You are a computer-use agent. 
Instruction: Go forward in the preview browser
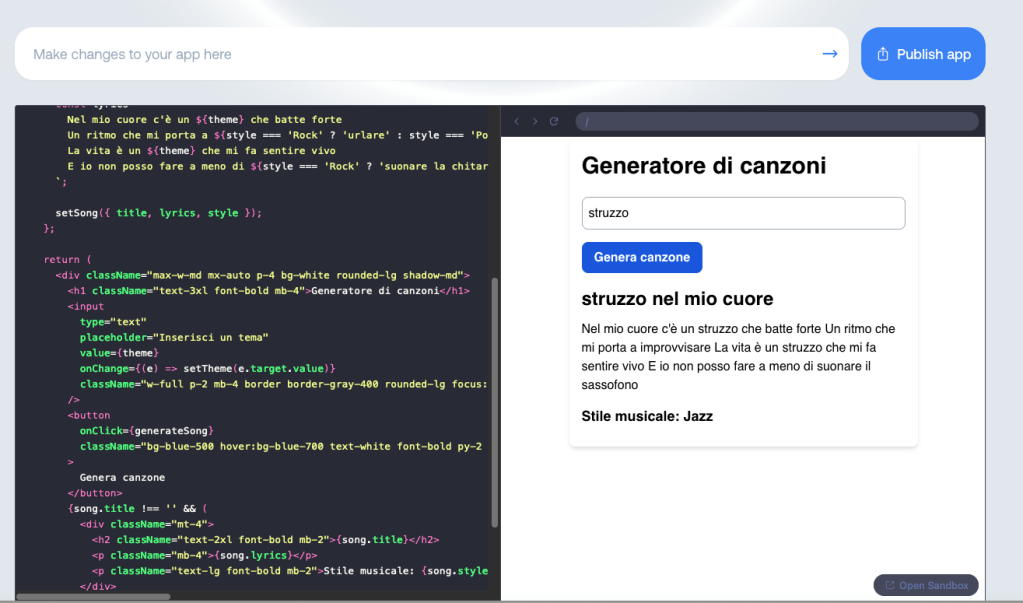tap(535, 121)
